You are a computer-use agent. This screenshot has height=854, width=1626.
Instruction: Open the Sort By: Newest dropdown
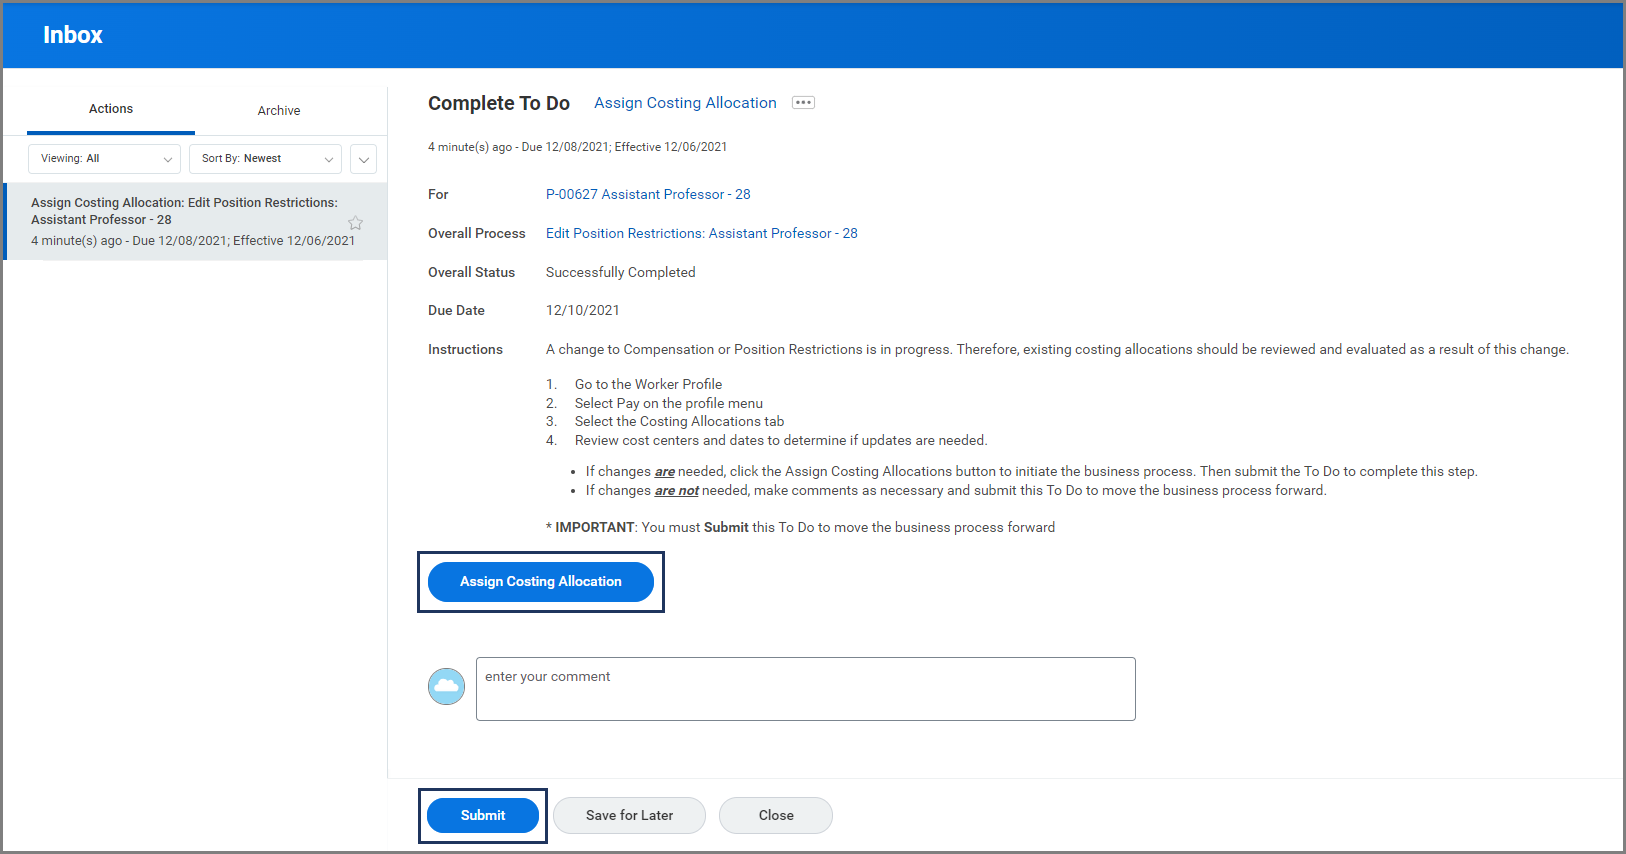tap(265, 159)
